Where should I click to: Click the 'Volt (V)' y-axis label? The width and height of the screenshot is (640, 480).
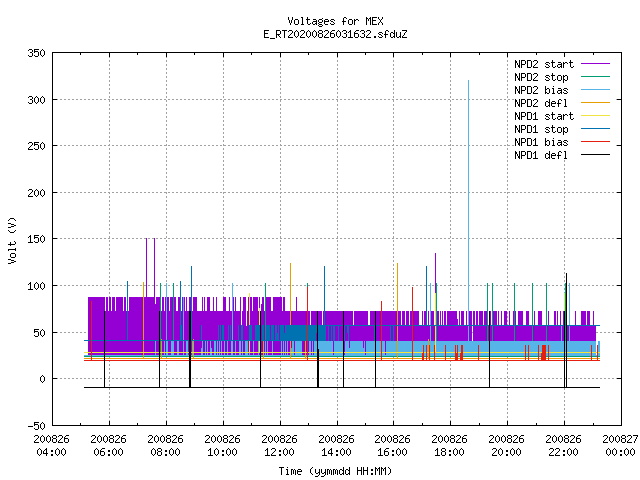point(12,240)
